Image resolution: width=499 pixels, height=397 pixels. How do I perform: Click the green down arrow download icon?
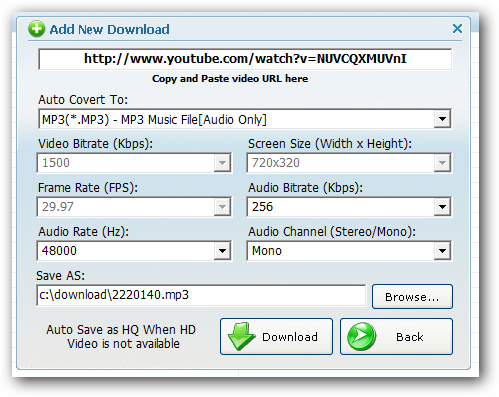[x=241, y=336]
